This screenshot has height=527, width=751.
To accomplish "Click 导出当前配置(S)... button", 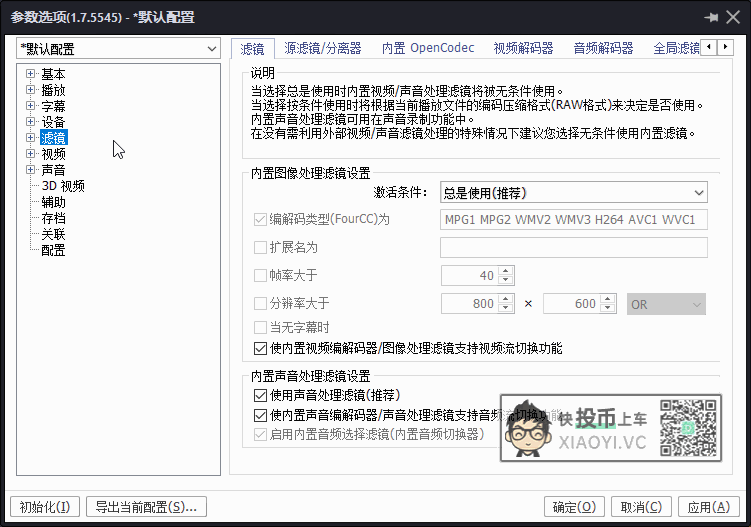I will tap(147, 507).
